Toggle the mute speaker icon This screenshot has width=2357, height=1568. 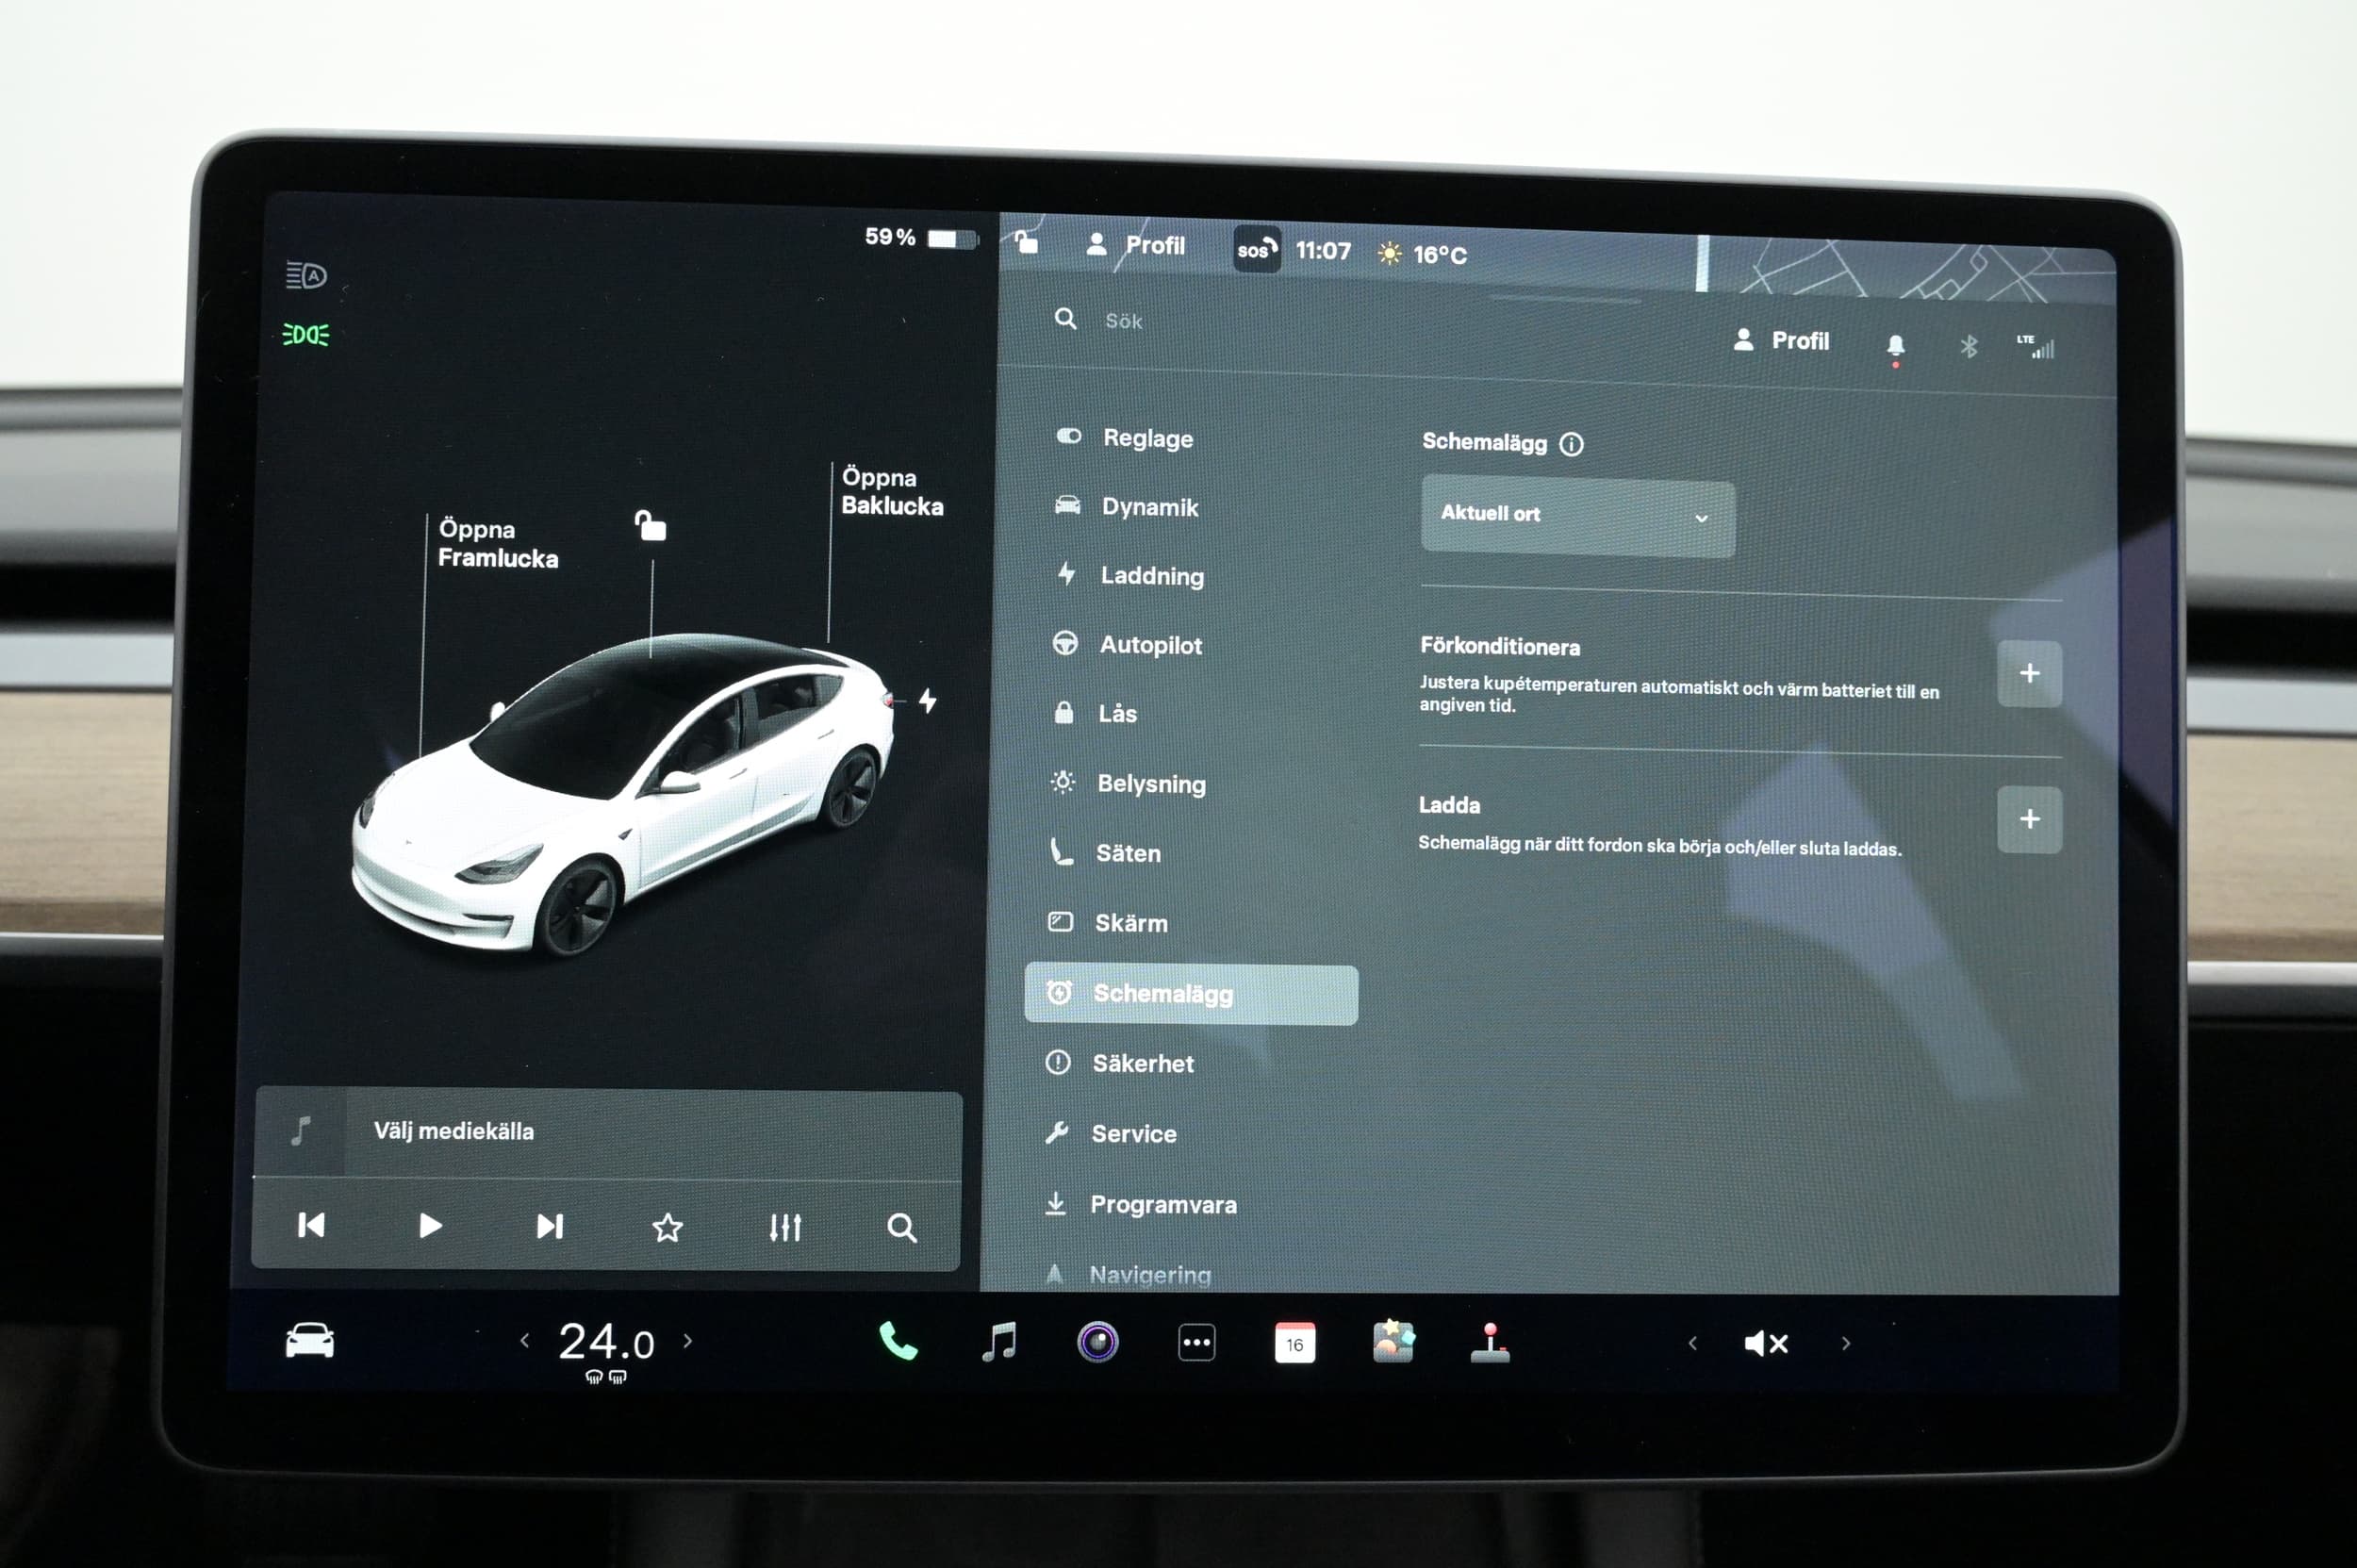(x=1765, y=1343)
